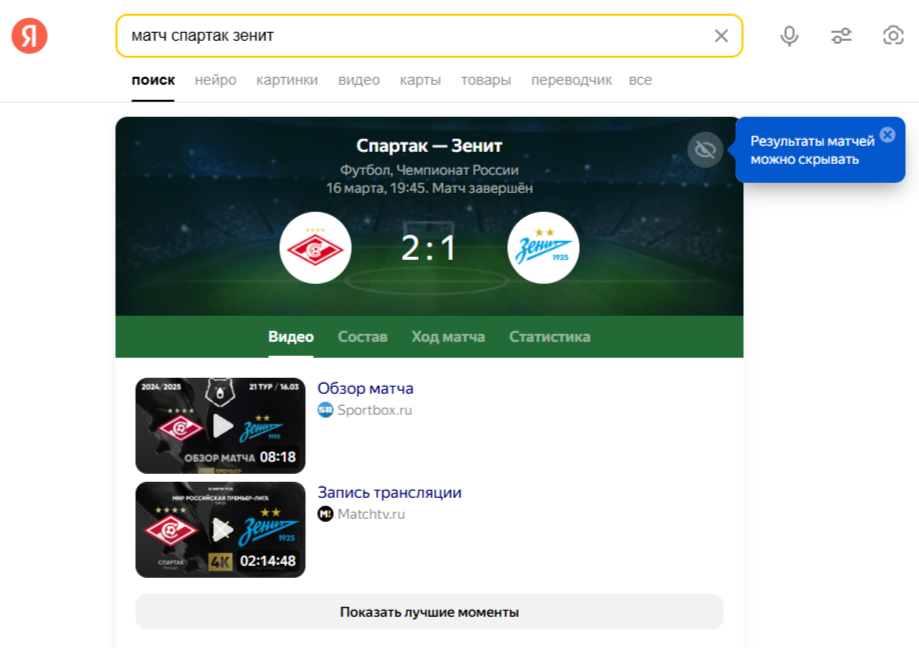919x648 pixels.
Task: Select the нейро search category
Action: pos(216,80)
